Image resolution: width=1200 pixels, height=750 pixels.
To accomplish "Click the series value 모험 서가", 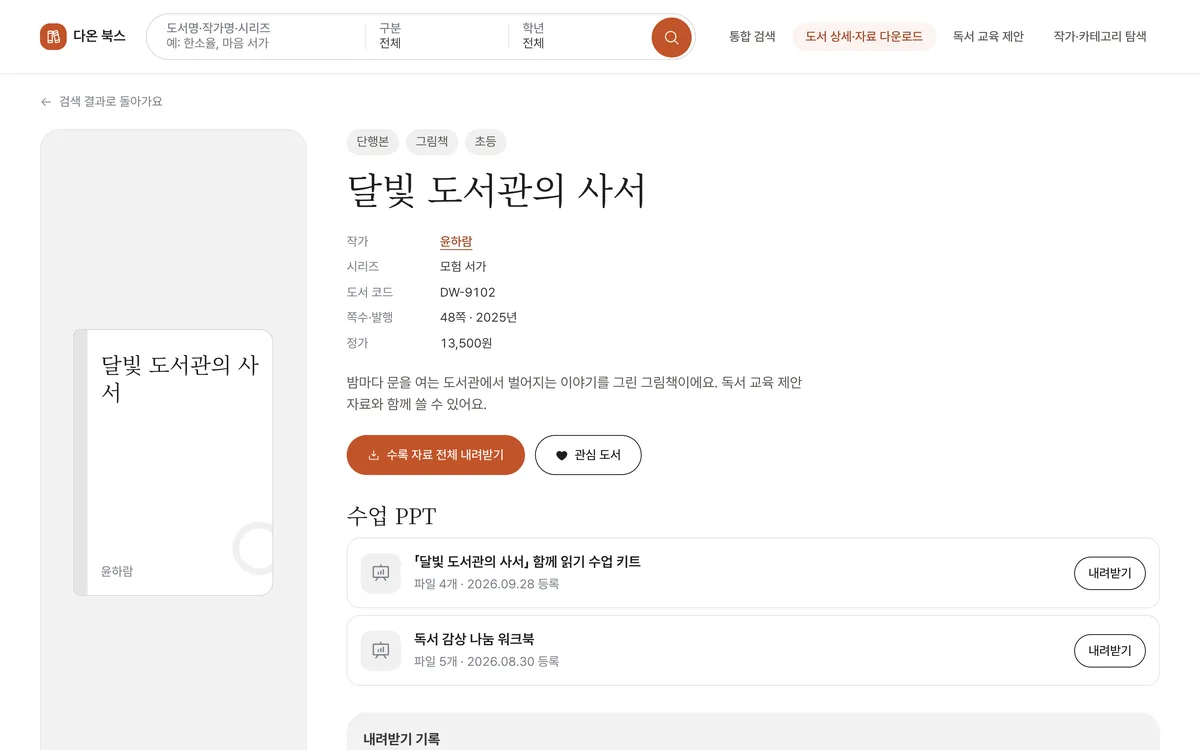I will pos(463,267).
